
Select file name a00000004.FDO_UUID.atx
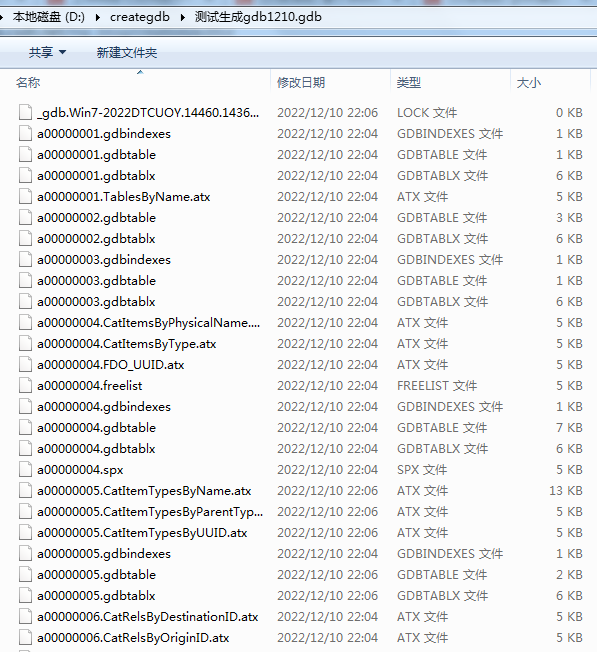pos(111,365)
